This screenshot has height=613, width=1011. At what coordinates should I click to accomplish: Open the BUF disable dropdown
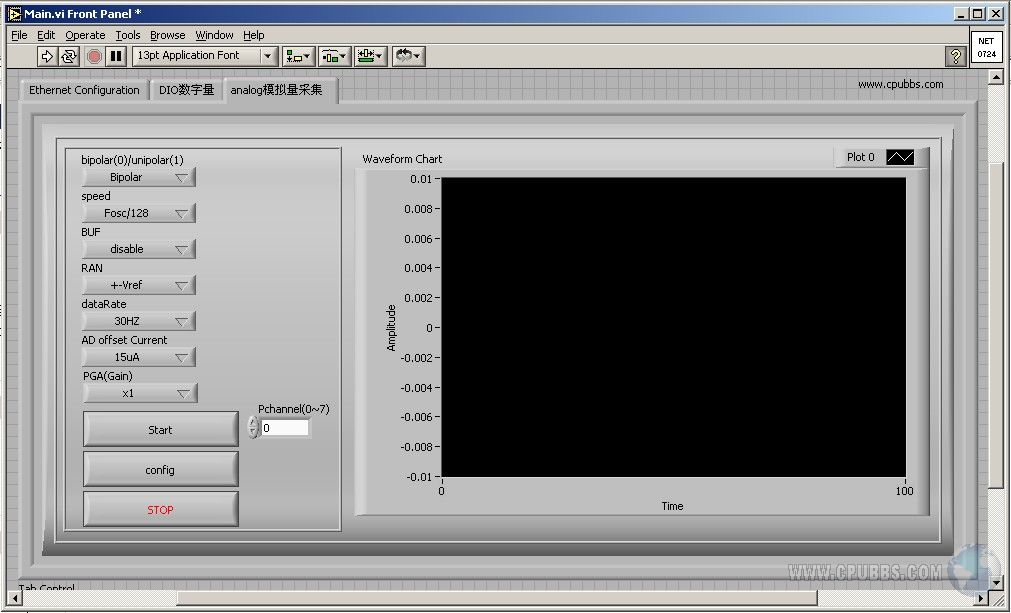(139, 249)
